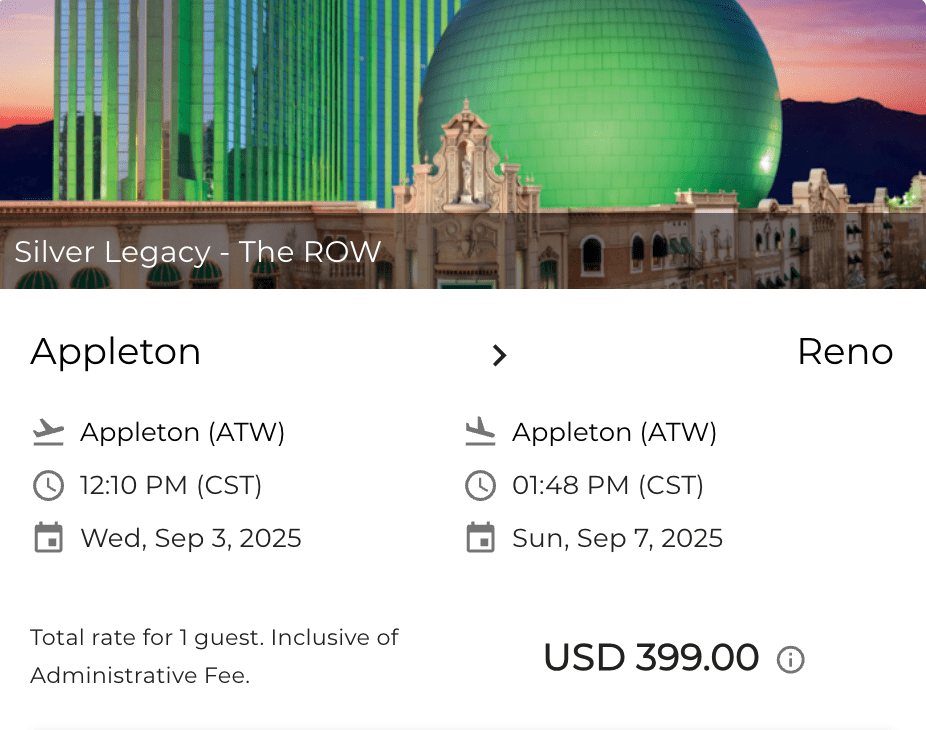Screen dimensions: 926x730
Task: Select Appleton (ATW) next to the landing icon
Action: (615, 432)
